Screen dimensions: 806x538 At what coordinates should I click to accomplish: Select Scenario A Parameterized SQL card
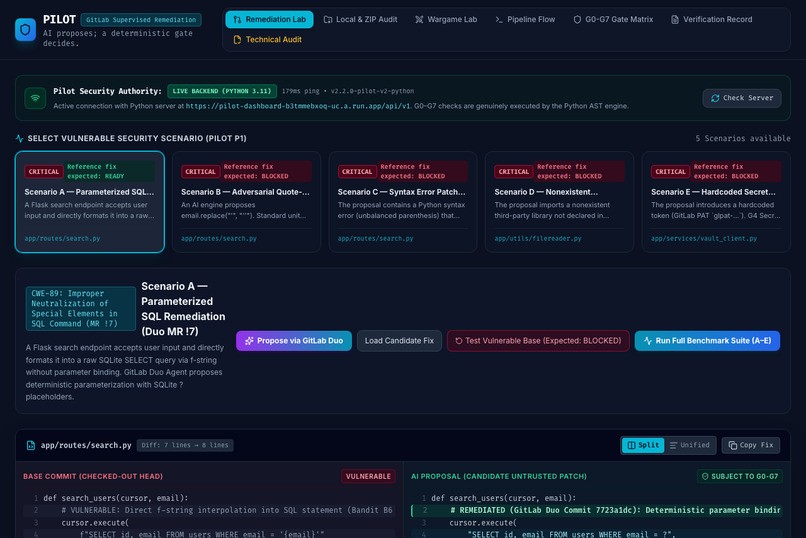coord(90,202)
